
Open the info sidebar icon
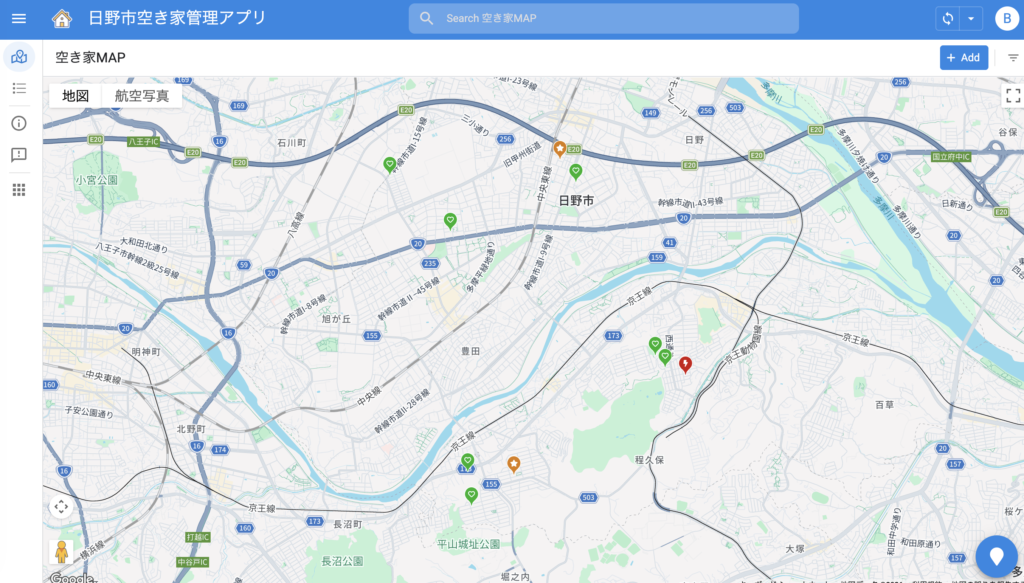point(19,123)
